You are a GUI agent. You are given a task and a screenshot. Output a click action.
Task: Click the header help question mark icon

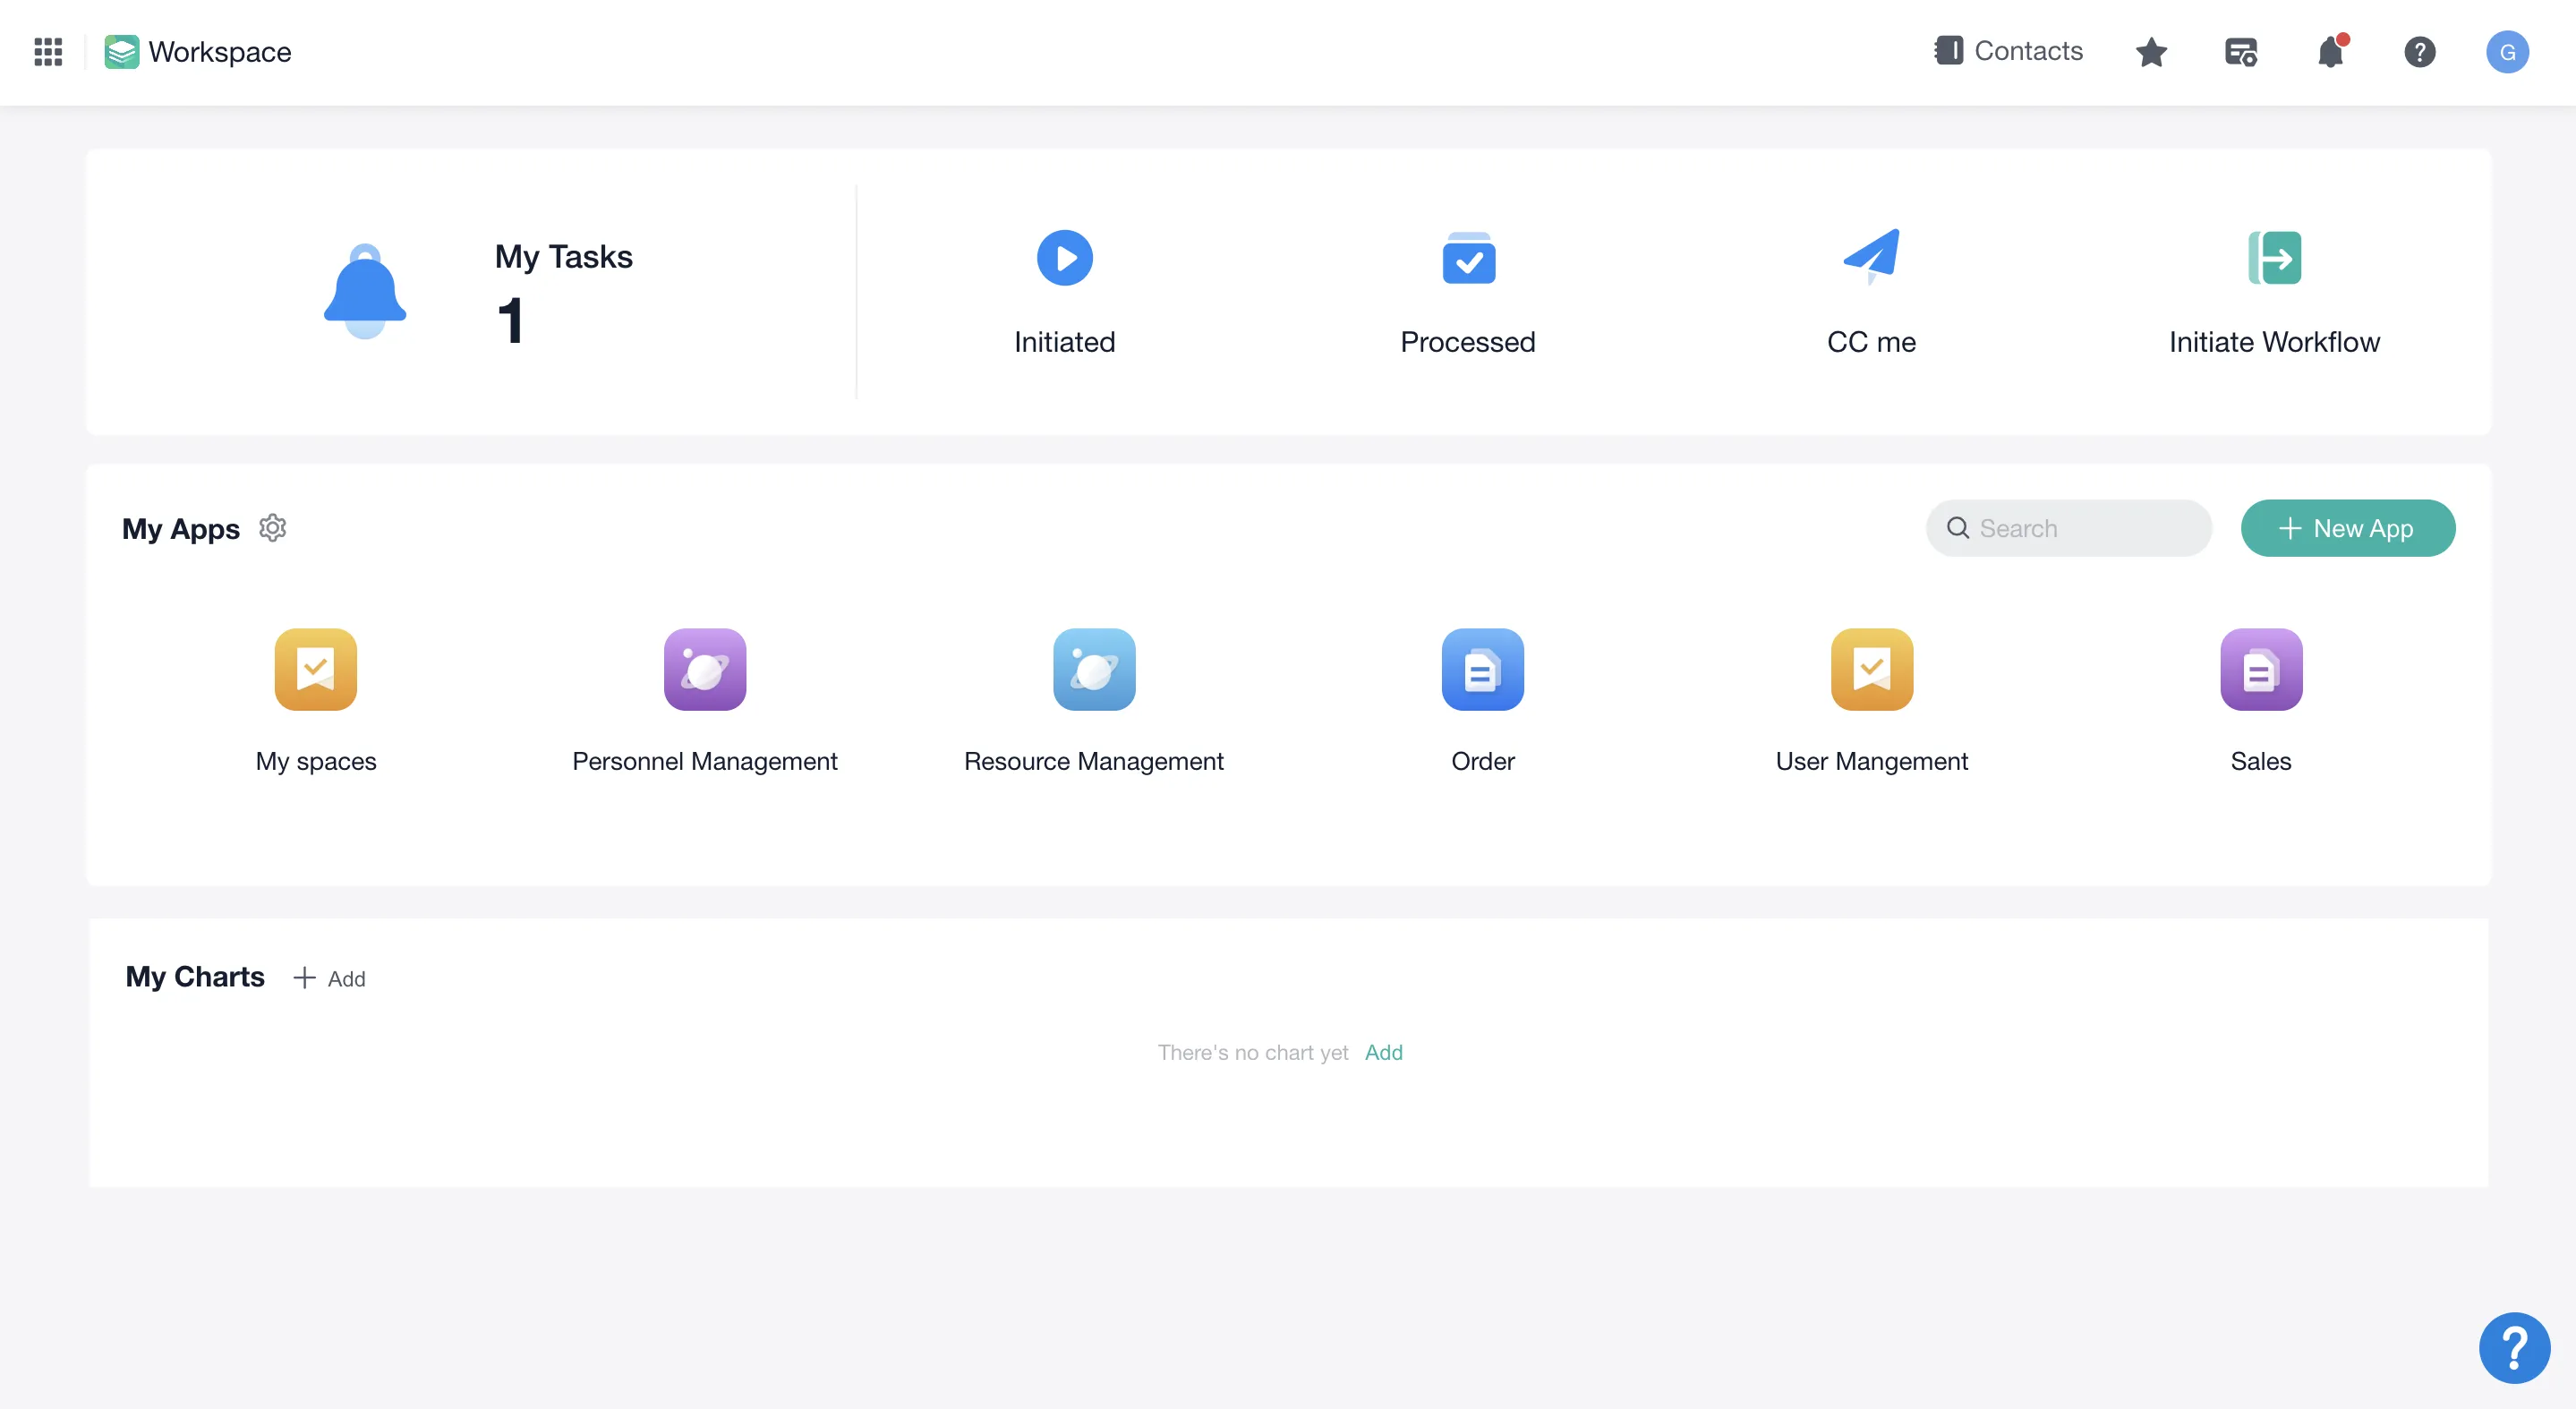(x=2419, y=51)
